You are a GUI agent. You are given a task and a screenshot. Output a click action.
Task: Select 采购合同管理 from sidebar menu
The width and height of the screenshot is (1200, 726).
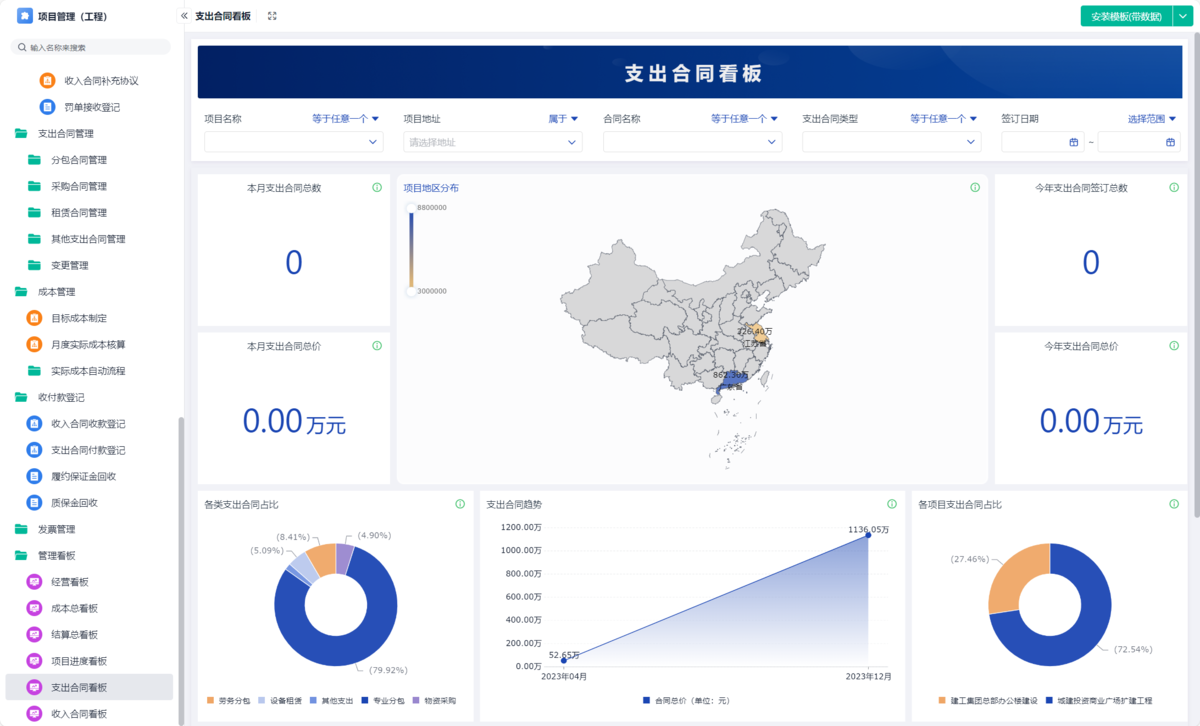[x=79, y=186]
